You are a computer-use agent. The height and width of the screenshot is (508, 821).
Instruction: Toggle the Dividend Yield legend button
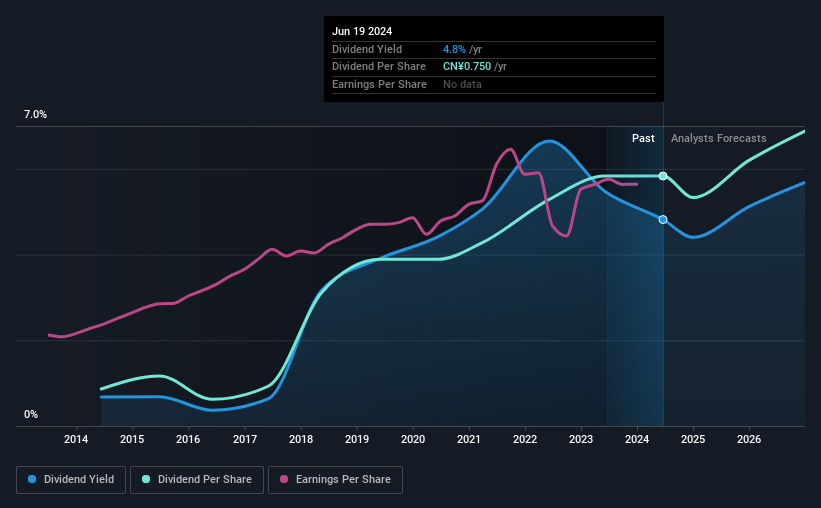[71, 480]
